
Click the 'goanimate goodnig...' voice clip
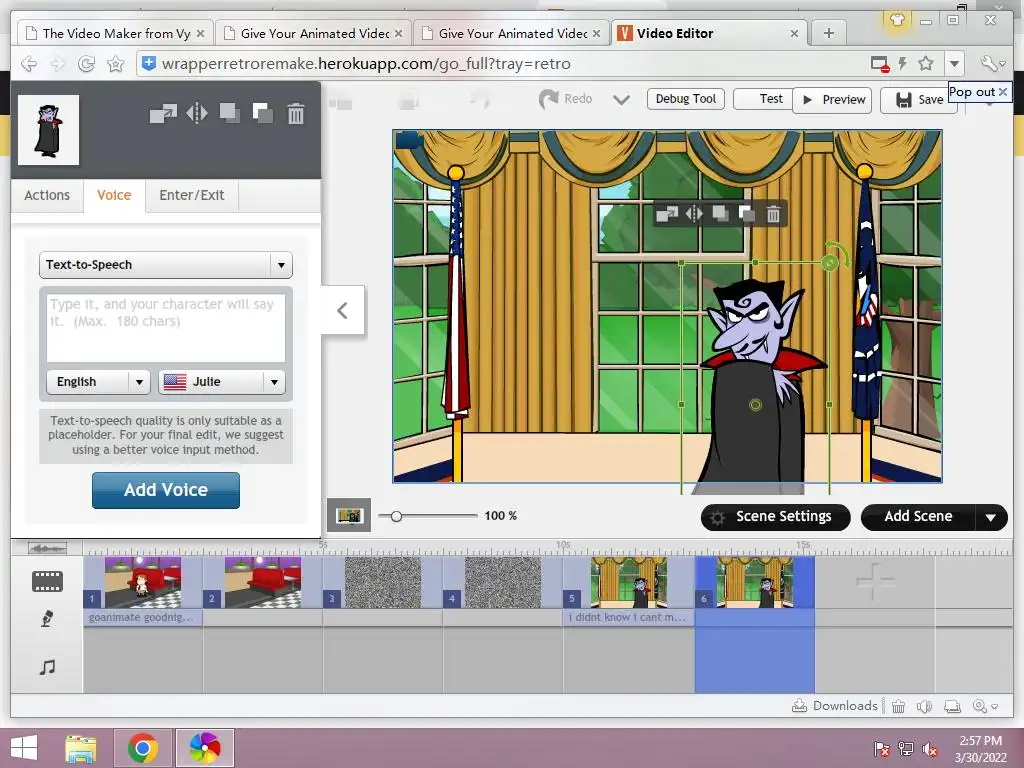point(143,618)
